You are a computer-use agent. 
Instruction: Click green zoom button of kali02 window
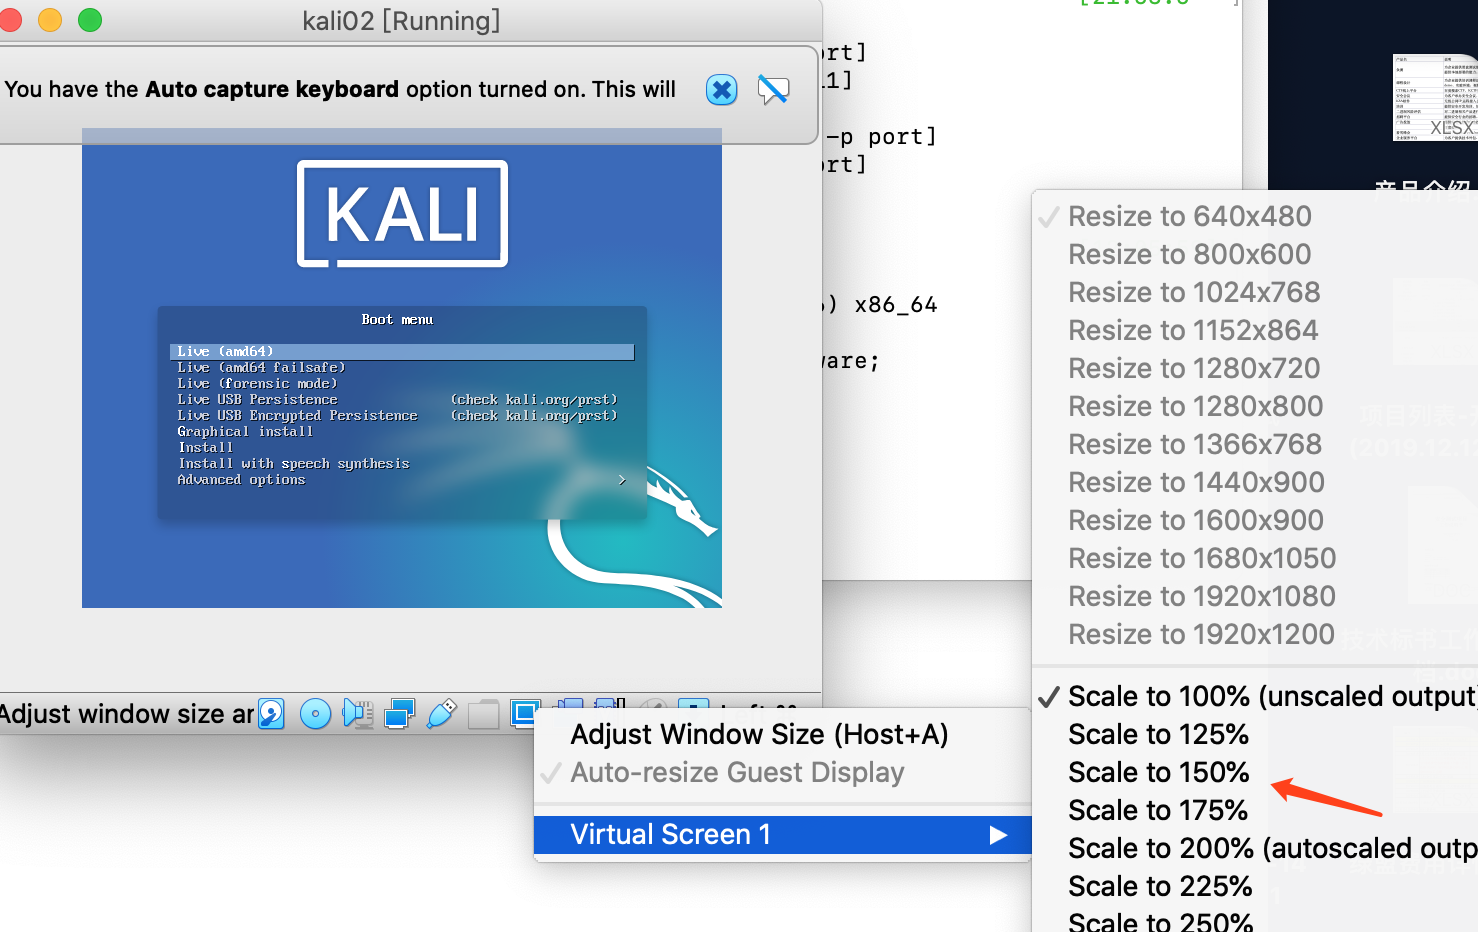[x=90, y=20]
